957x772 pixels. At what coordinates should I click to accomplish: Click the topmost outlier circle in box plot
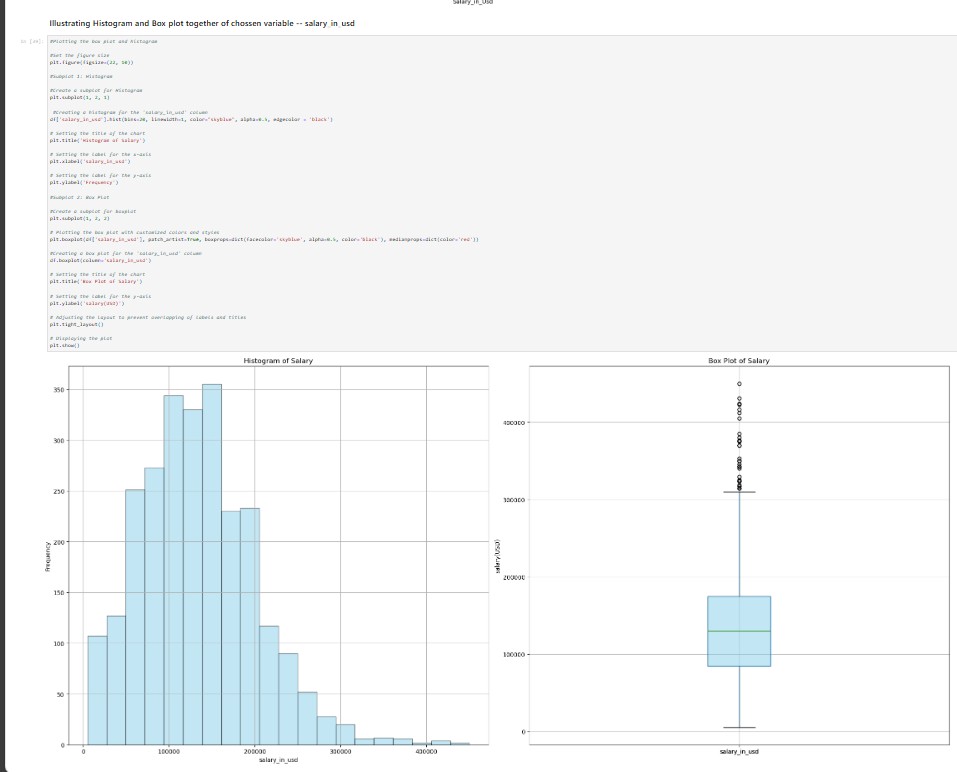[x=739, y=384]
